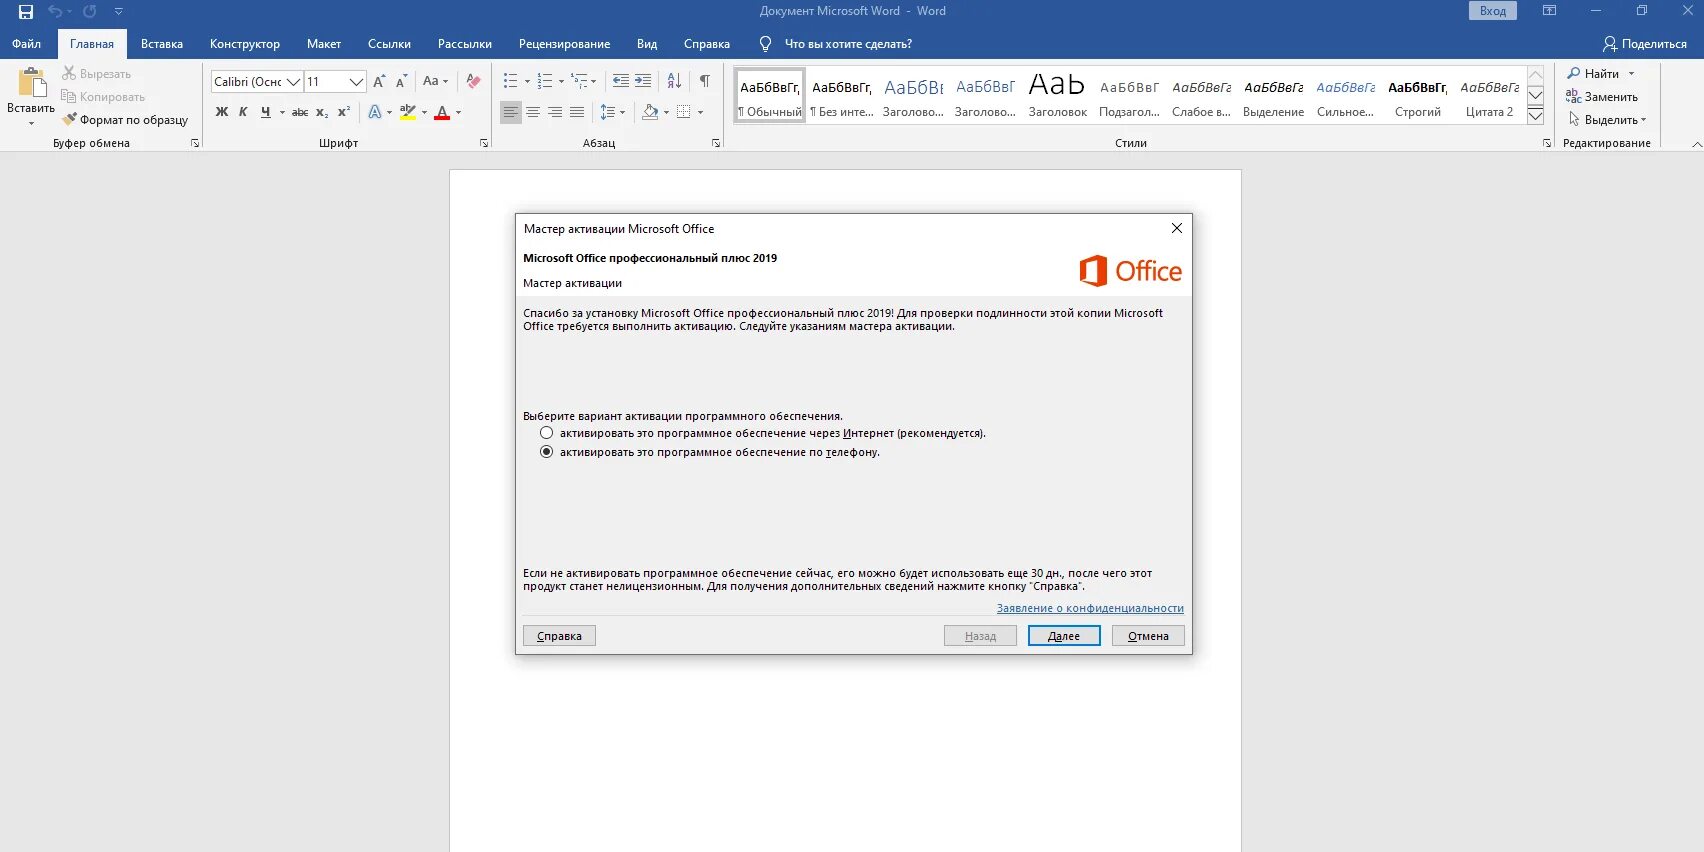Image resolution: width=1704 pixels, height=852 pixels.
Task: Decrease paragraph indent icon
Action: coord(621,82)
